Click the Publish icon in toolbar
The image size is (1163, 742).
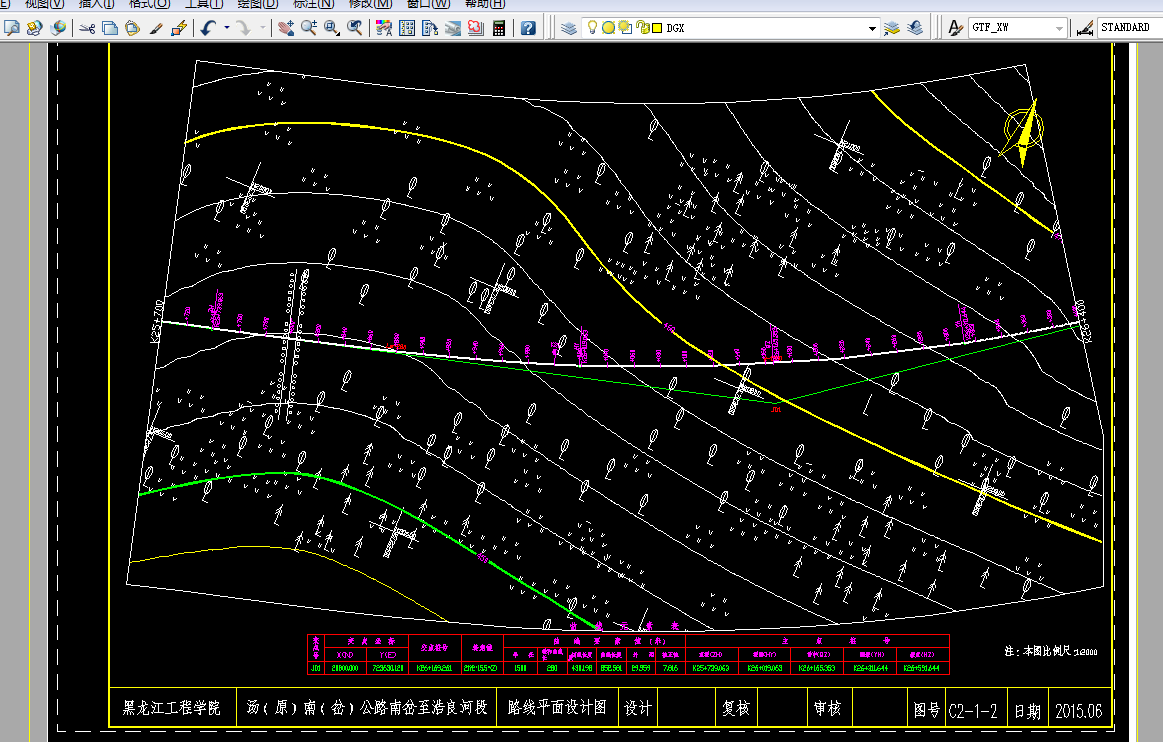point(34,28)
